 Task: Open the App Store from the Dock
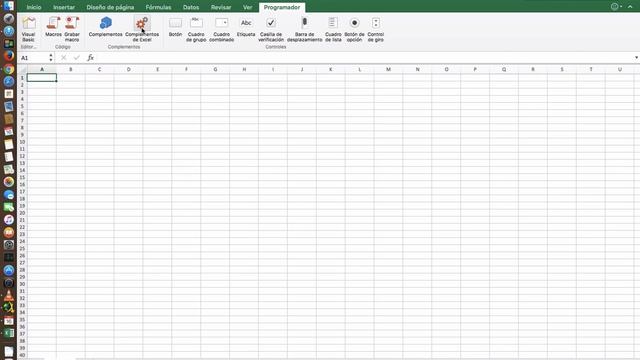click(9, 270)
